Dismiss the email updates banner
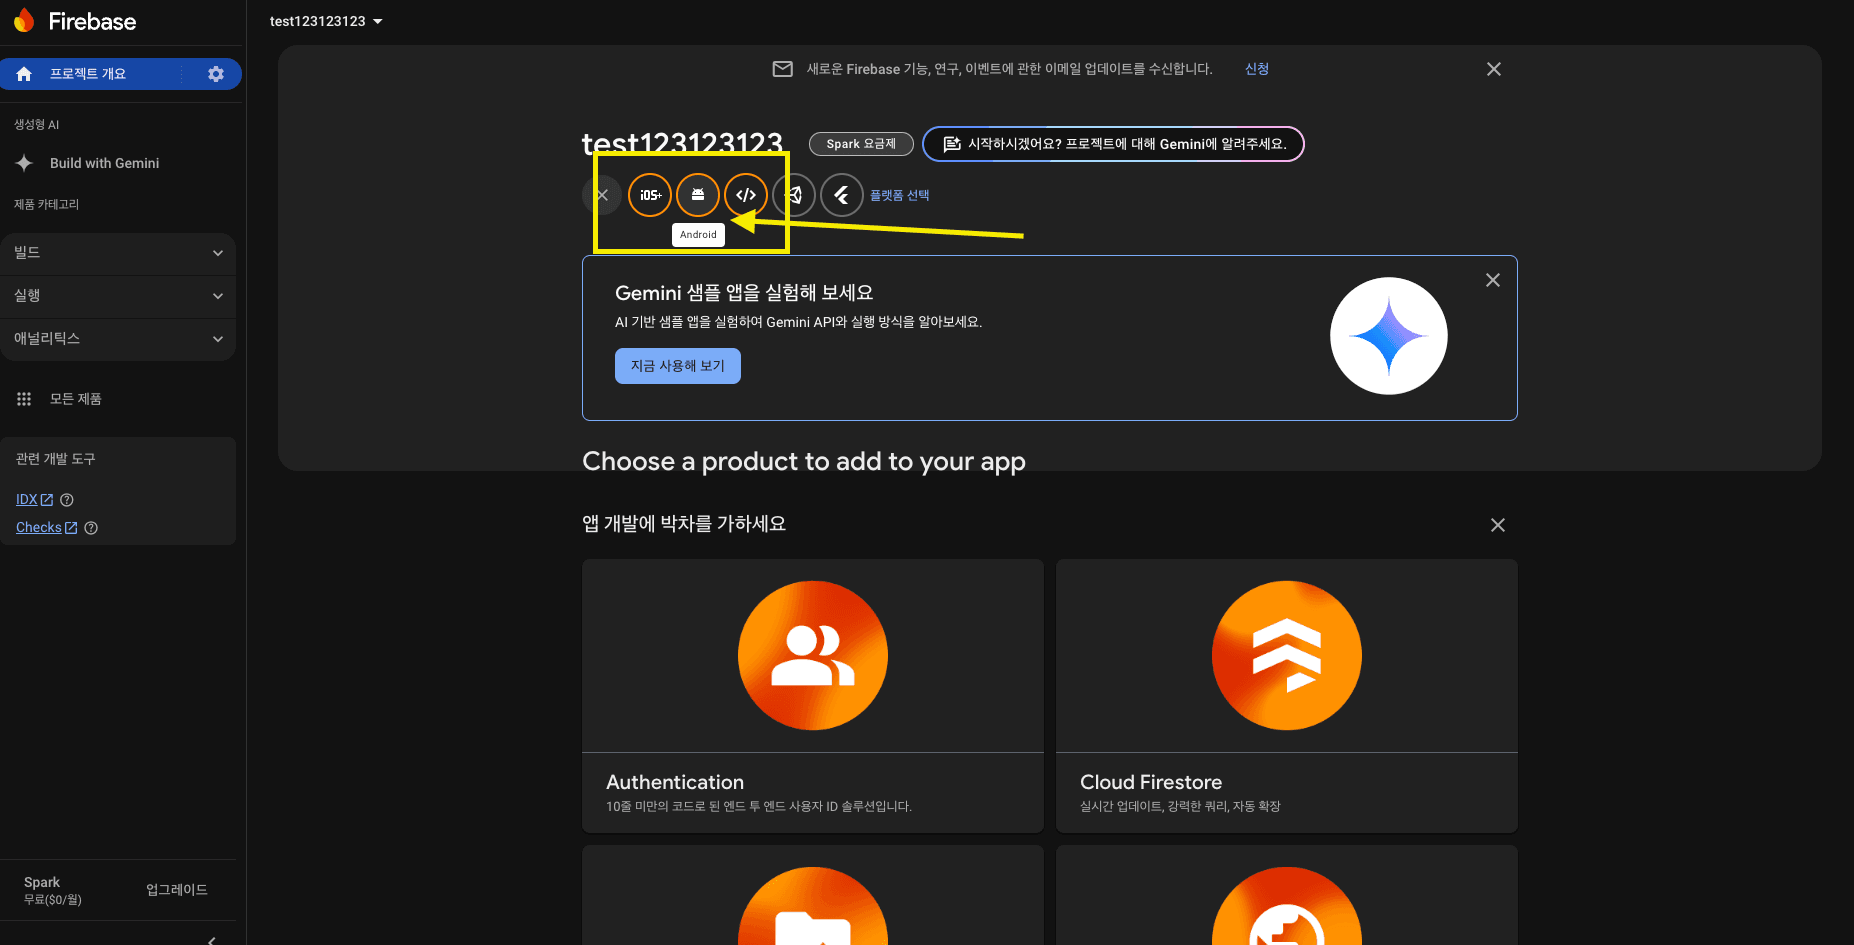The width and height of the screenshot is (1854, 945). 1494,69
